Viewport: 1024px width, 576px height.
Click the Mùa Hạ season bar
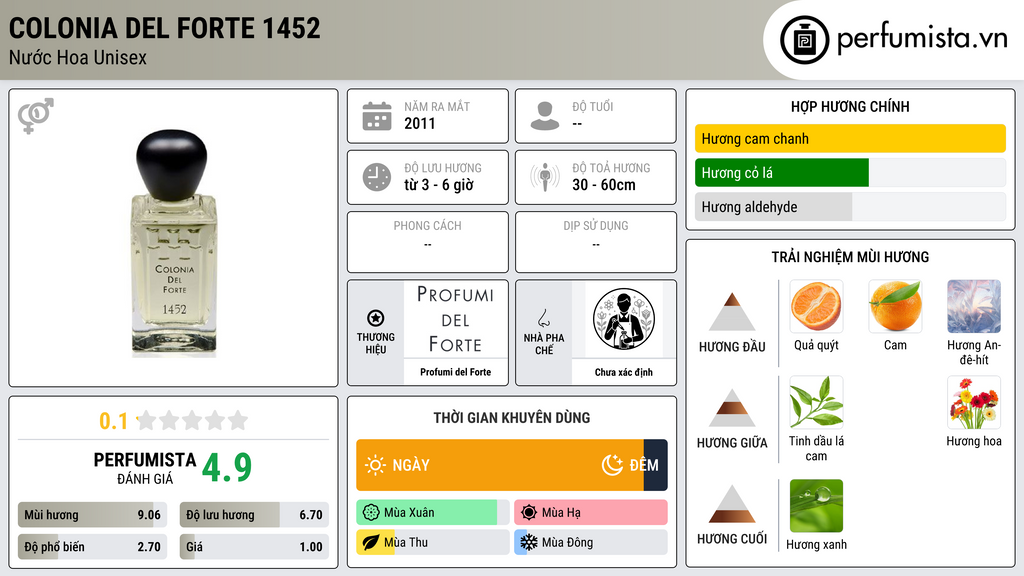(590, 513)
